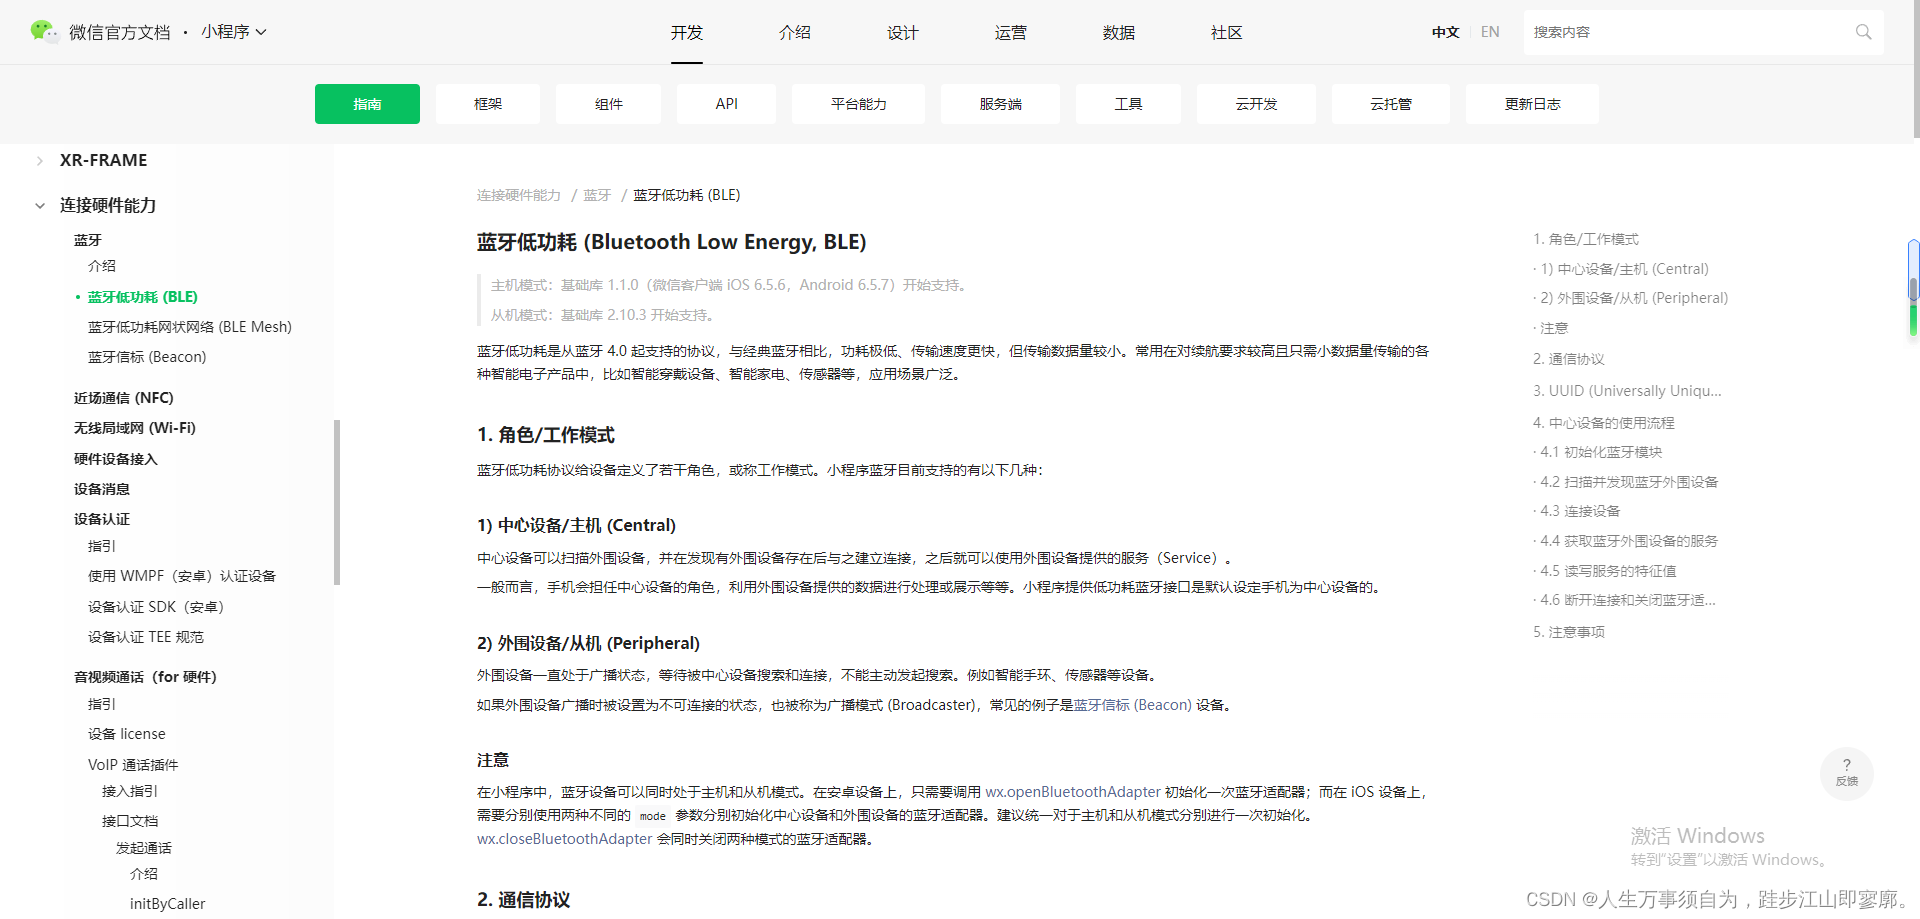Screen dimensions: 1920x919
Task: Open the 工具 sub-navigation button
Action: pyautogui.click(x=1128, y=104)
